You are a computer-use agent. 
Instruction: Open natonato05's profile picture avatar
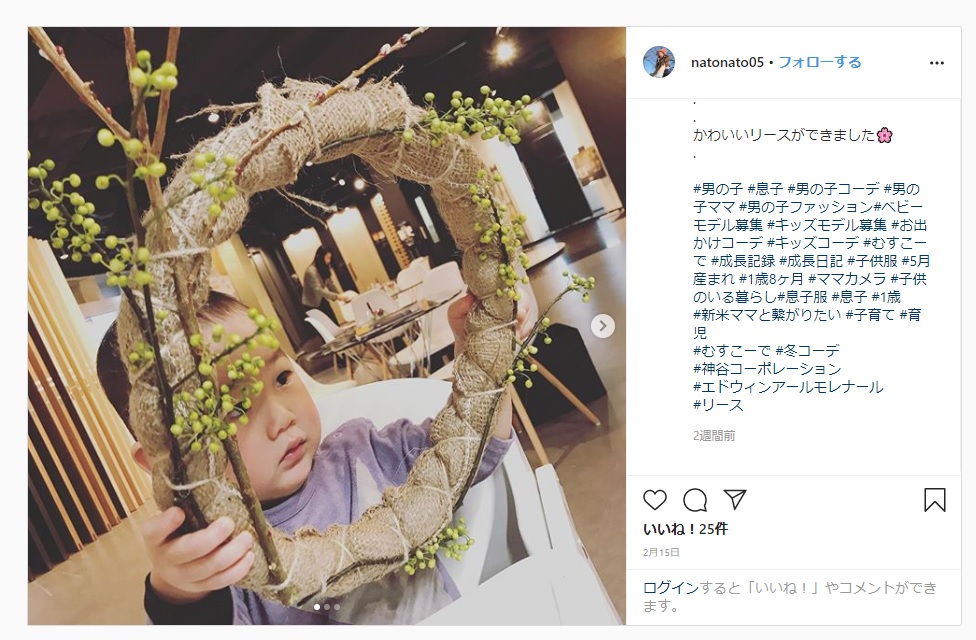(659, 62)
